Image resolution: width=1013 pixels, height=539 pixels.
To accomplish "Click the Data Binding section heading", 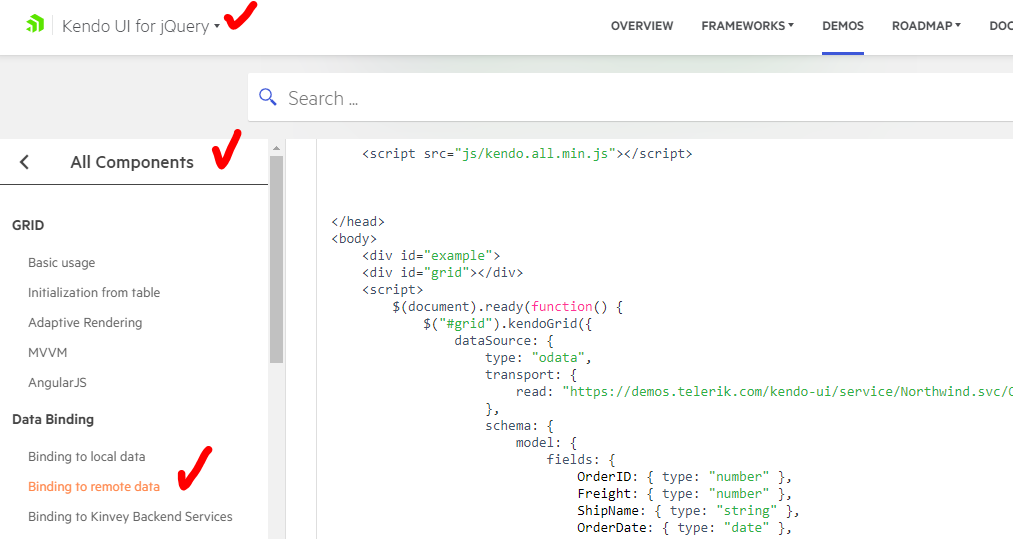I will coord(53,419).
